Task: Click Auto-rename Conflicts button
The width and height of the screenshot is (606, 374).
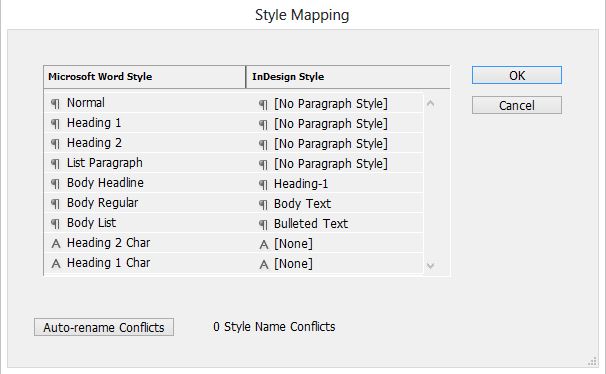Action: [x=104, y=327]
